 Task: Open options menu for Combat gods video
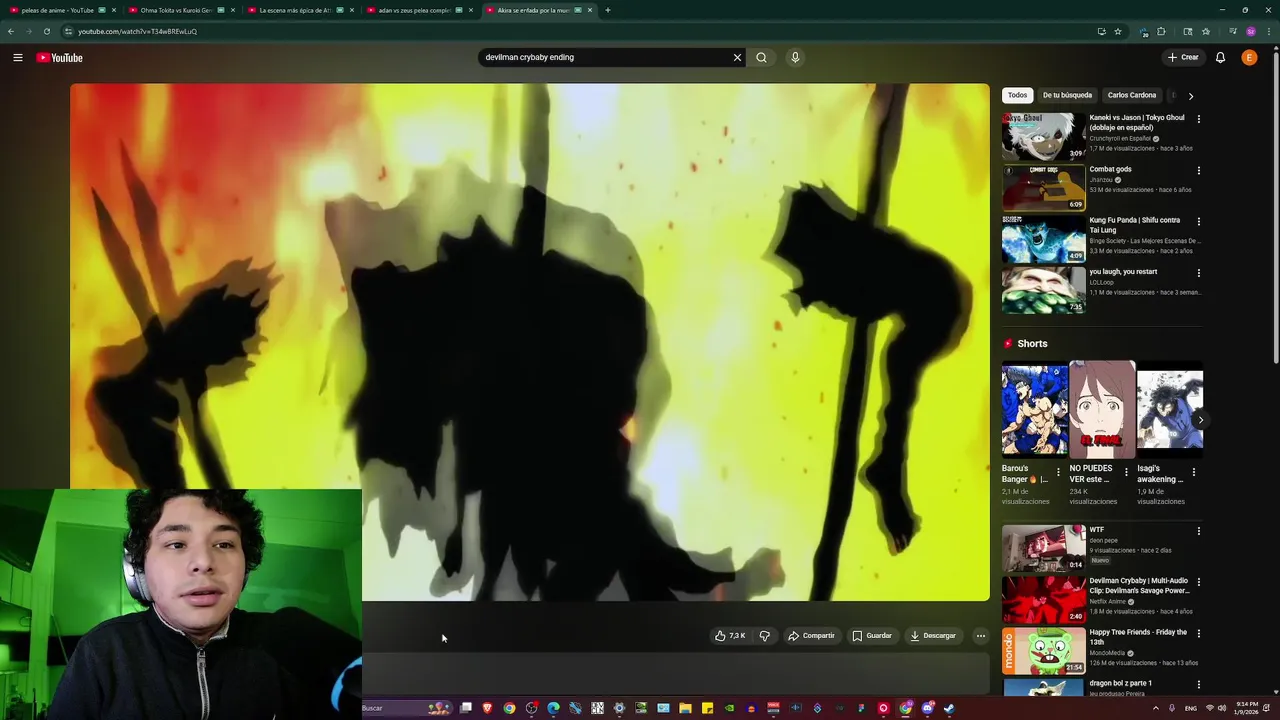pyautogui.click(x=1198, y=170)
